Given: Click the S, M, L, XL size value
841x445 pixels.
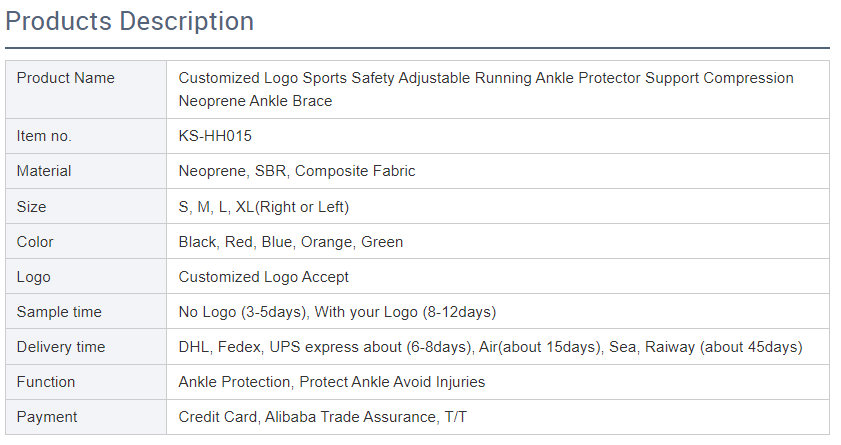Looking at the screenshot, I should click(263, 207).
